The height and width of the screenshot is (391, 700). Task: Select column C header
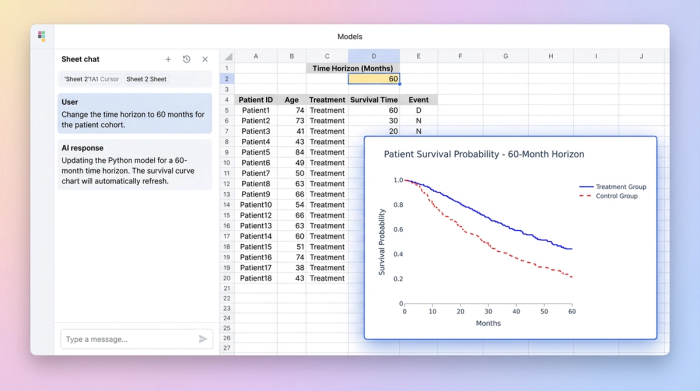pos(327,56)
